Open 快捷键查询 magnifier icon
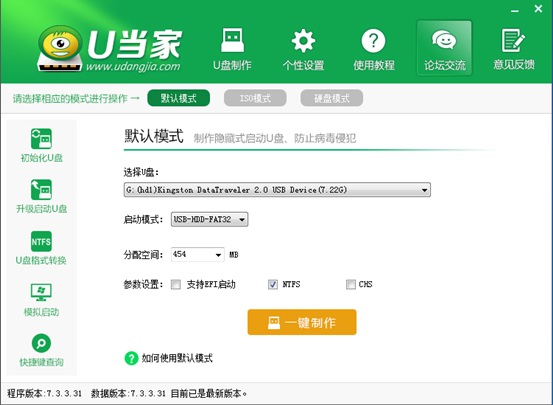The width and height of the screenshot is (553, 405). tap(41, 343)
